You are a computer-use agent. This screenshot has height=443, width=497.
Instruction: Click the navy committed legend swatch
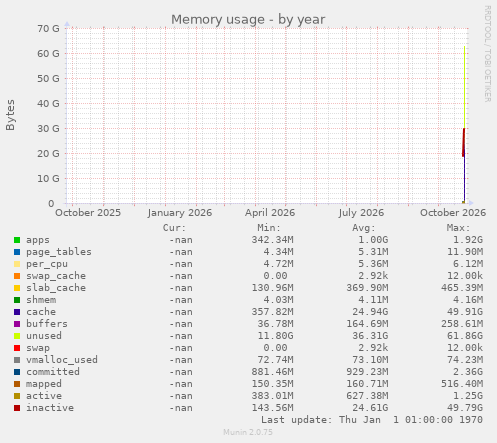pos(17,372)
